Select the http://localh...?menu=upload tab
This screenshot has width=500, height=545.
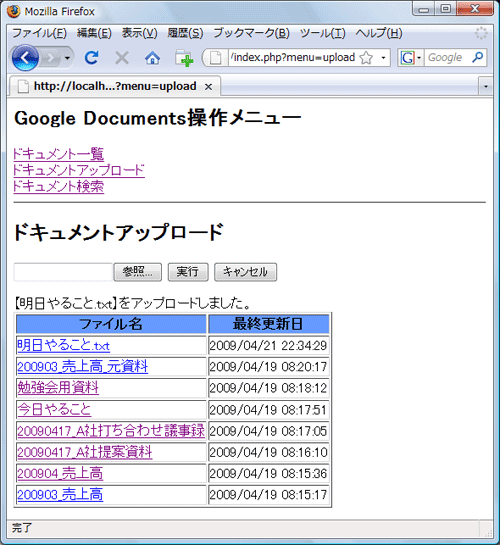pyautogui.click(x=115, y=86)
